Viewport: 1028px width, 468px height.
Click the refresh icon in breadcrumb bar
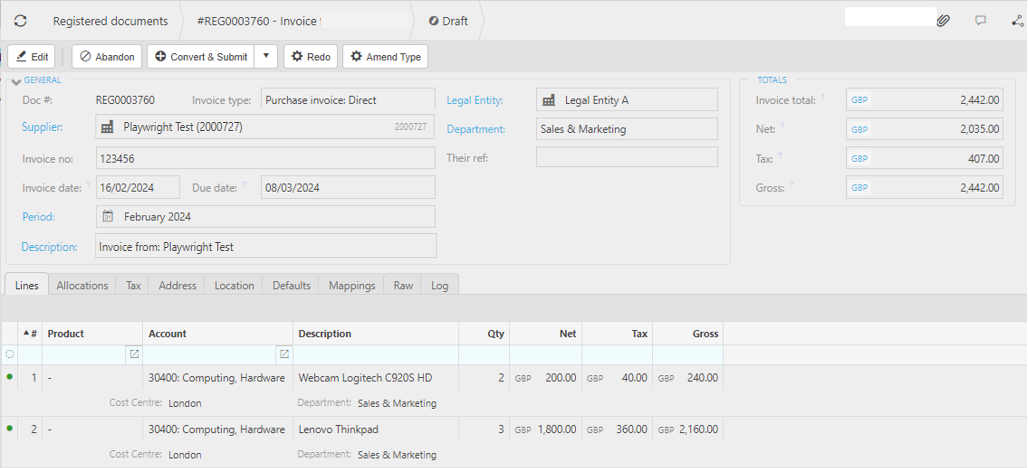point(20,20)
